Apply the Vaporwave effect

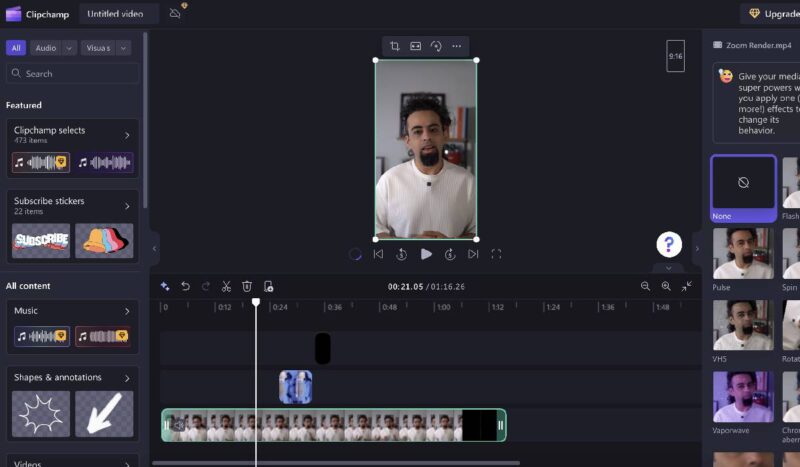[x=743, y=397]
